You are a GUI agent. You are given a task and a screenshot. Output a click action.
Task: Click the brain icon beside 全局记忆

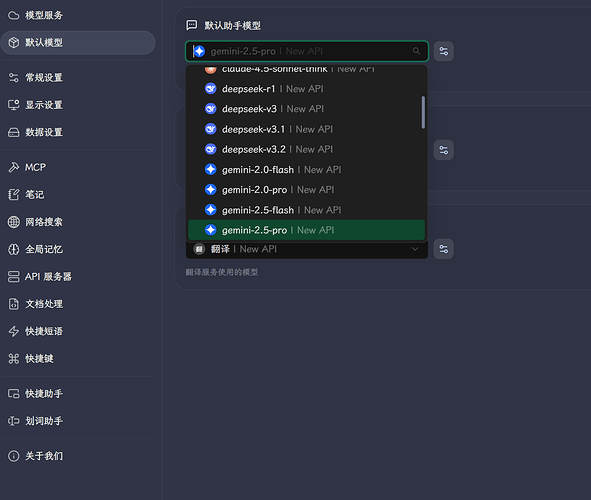[14, 249]
